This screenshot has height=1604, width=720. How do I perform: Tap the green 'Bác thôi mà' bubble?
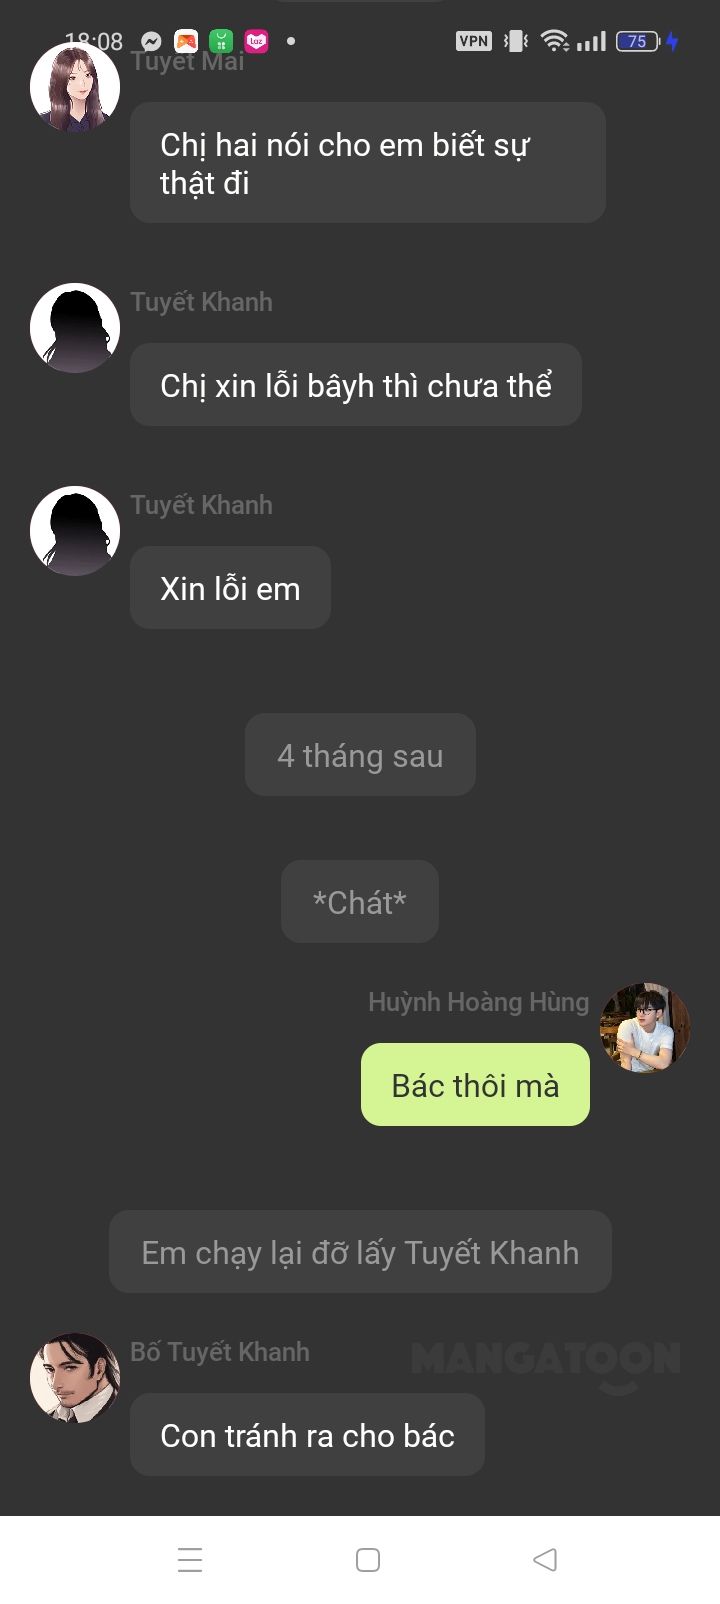pyautogui.click(x=475, y=1085)
